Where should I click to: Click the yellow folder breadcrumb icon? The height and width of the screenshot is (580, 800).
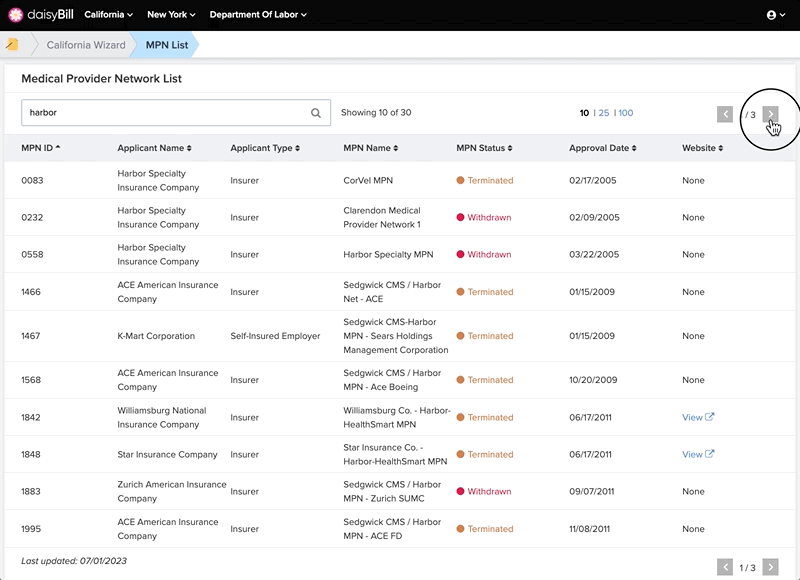(x=12, y=45)
